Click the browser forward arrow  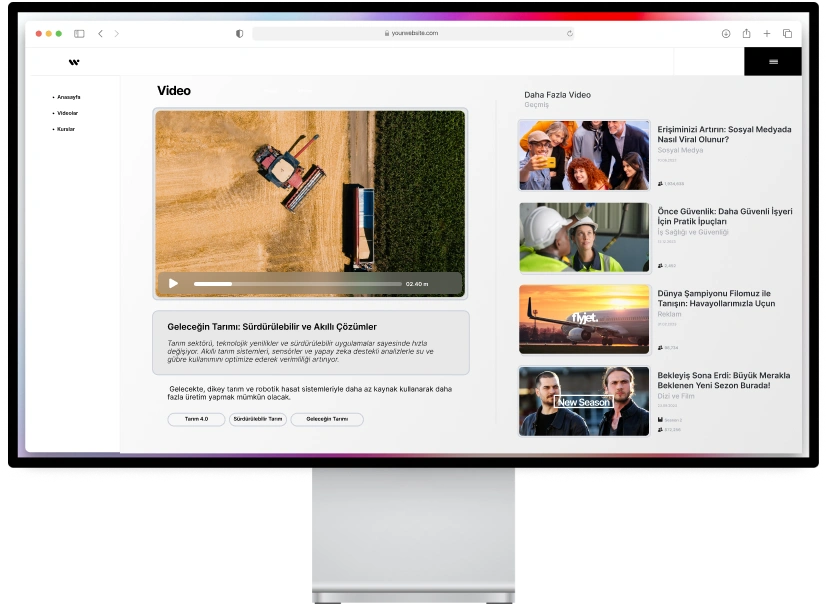point(116,34)
